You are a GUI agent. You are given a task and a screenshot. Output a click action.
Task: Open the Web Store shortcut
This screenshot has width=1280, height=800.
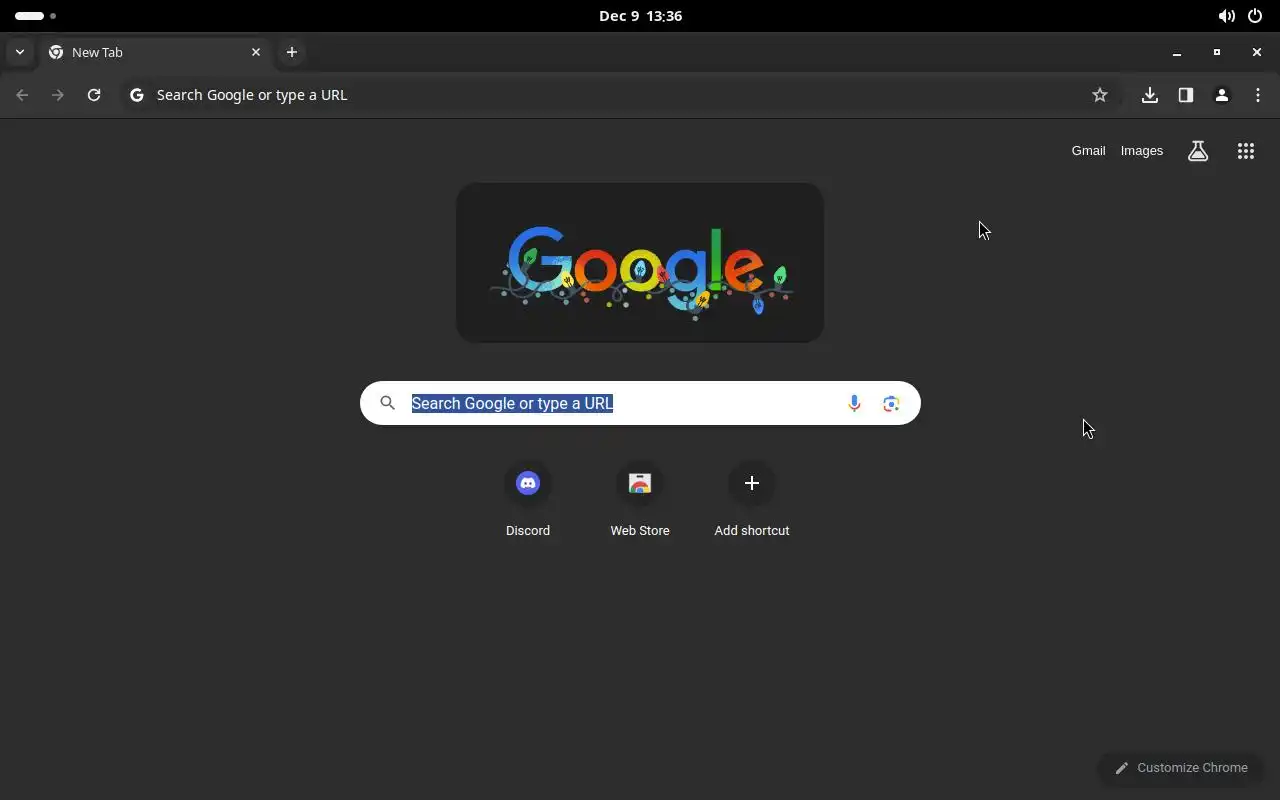tap(640, 501)
